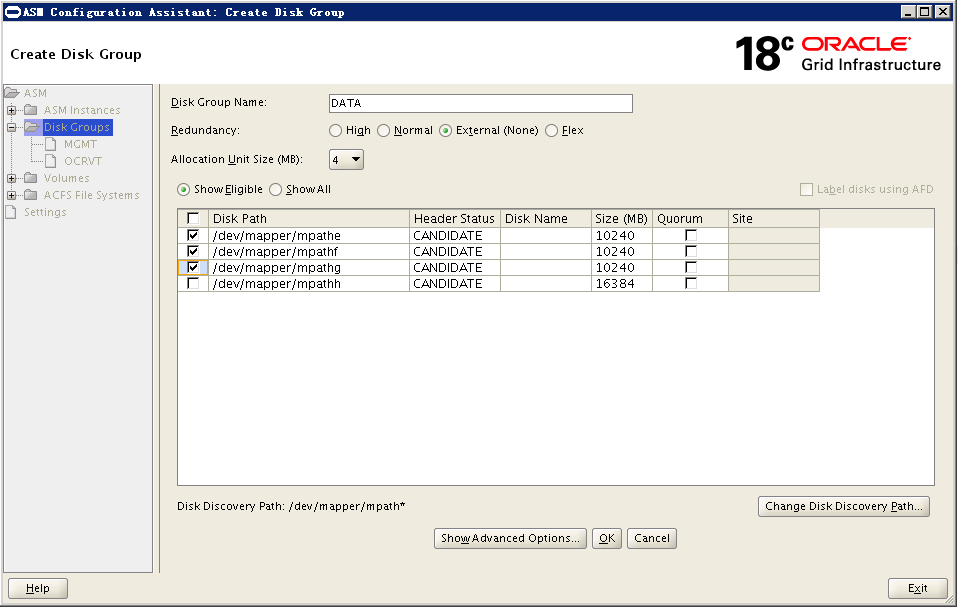Expand the ASM Instances tree node
Image resolution: width=958 pixels, height=607 pixels.
[12, 111]
